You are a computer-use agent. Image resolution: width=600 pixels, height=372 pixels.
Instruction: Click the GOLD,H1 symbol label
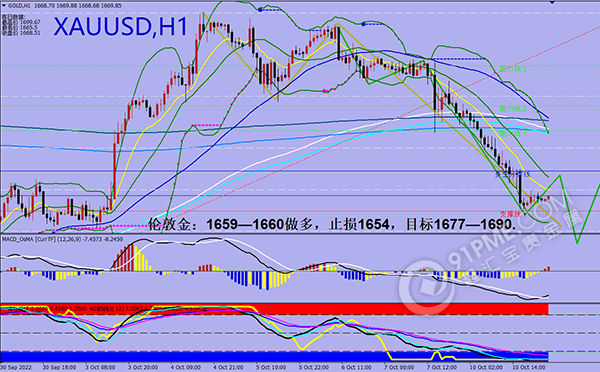[x=19, y=6]
